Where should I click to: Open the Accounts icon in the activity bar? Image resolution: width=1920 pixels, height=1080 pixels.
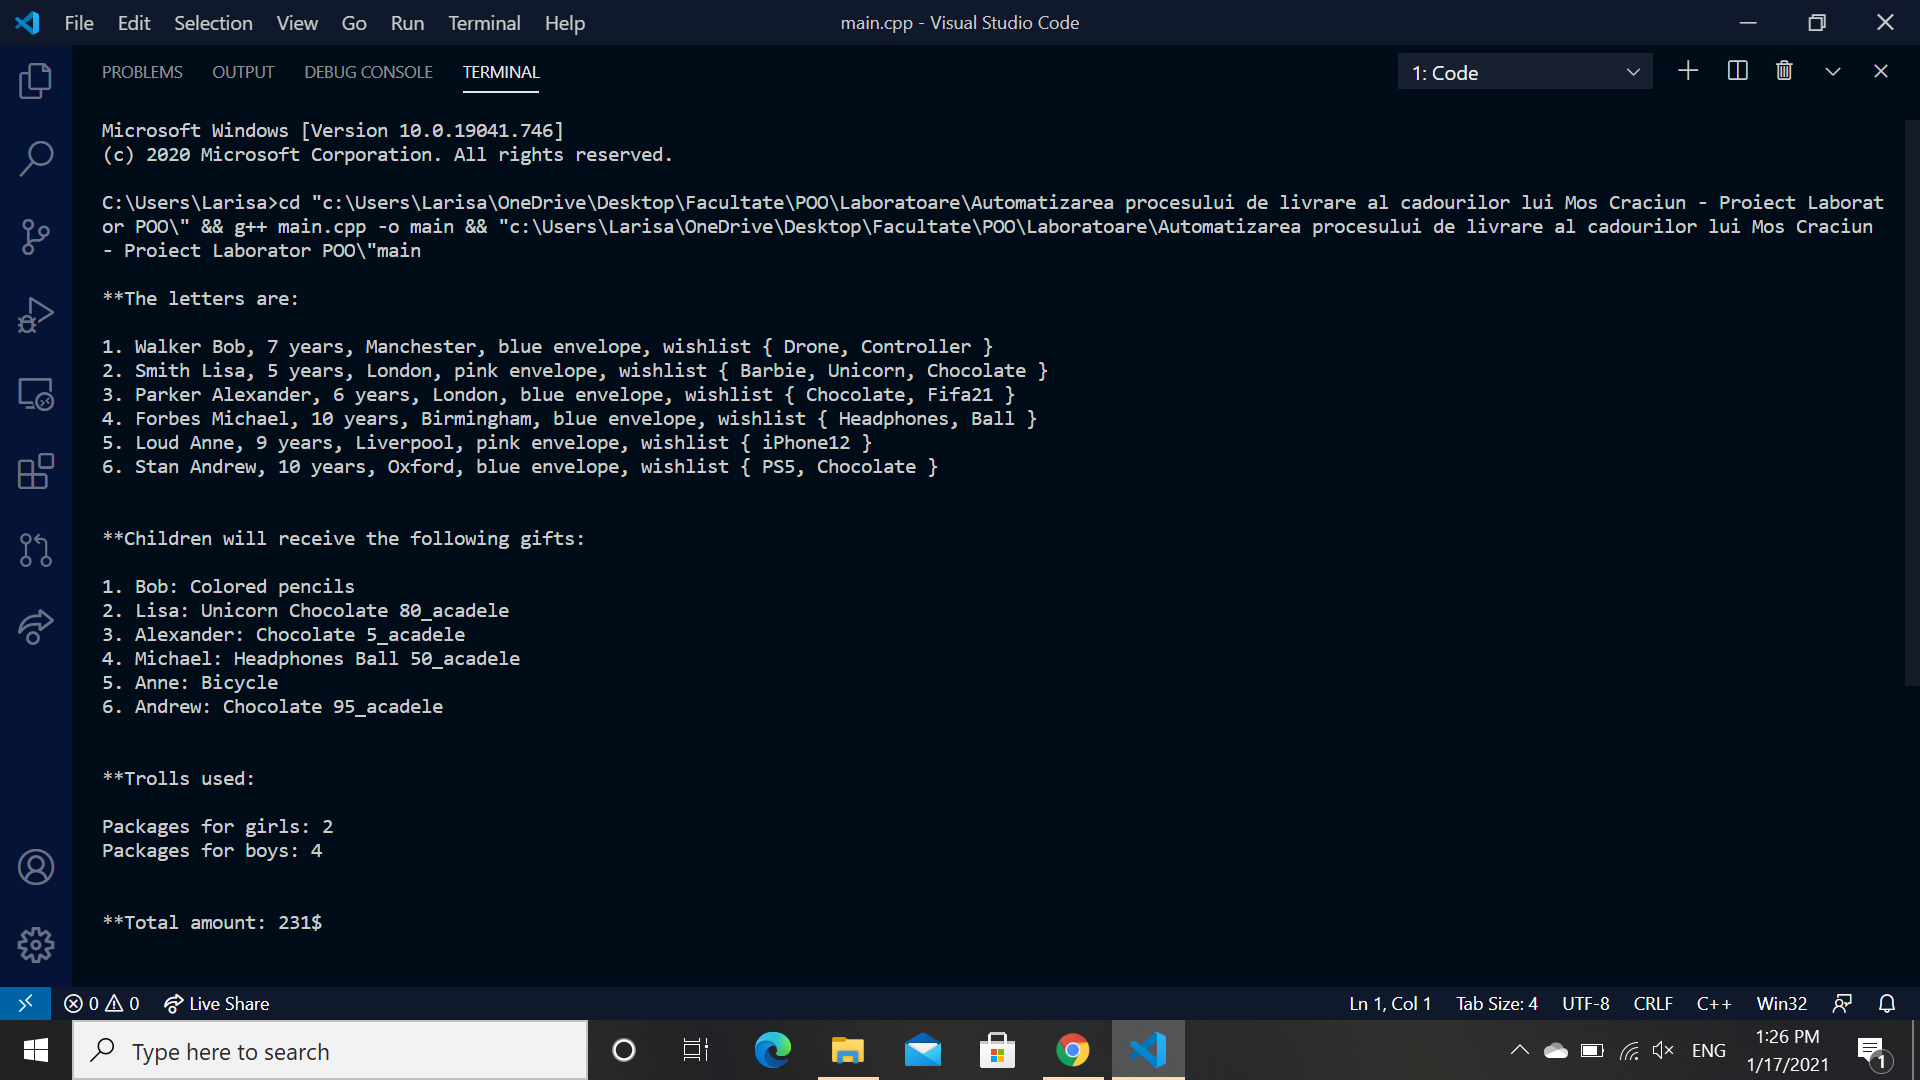pos(36,867)
